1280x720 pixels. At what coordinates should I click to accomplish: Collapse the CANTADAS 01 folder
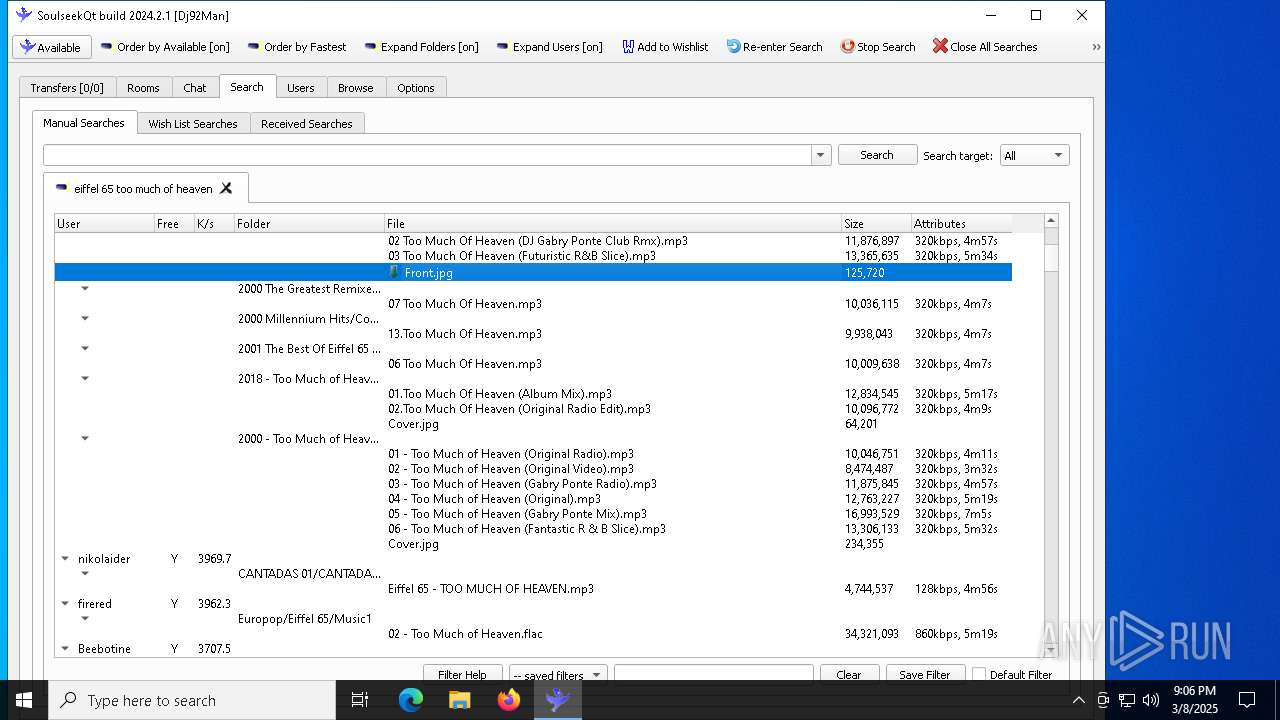coord(85,574)
